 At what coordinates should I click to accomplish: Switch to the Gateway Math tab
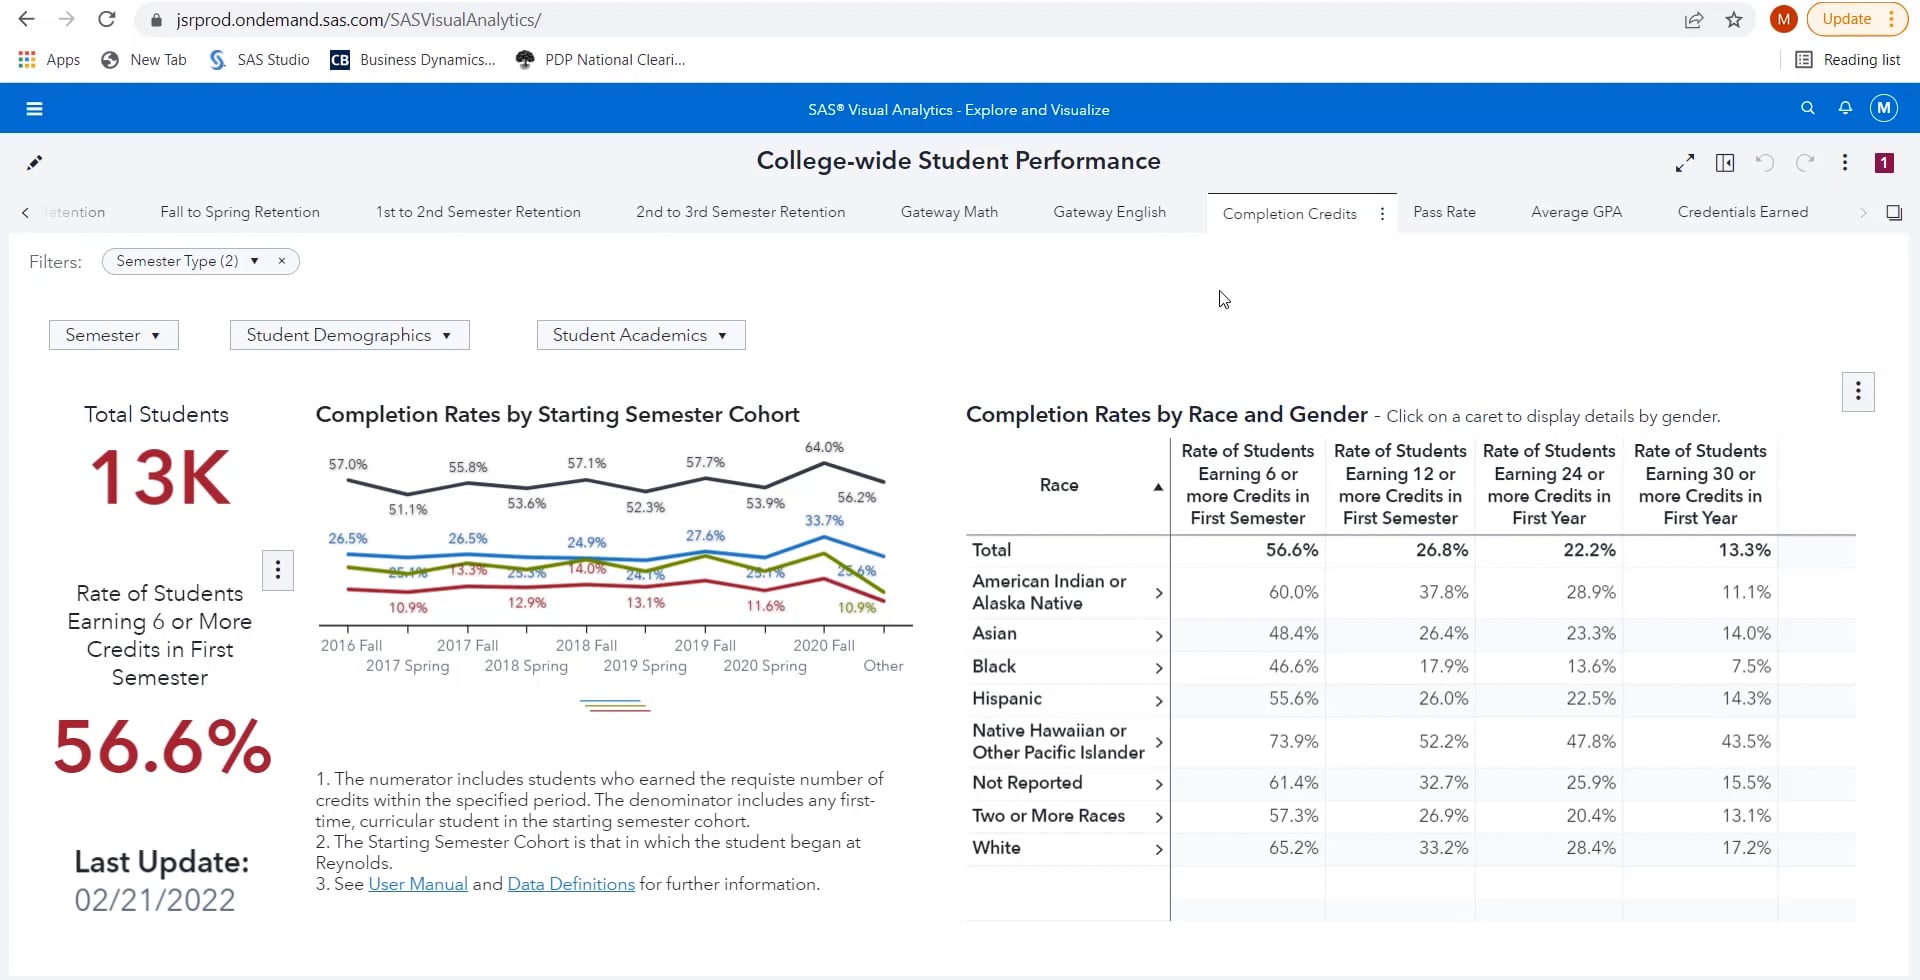click(x=949, y=212)
